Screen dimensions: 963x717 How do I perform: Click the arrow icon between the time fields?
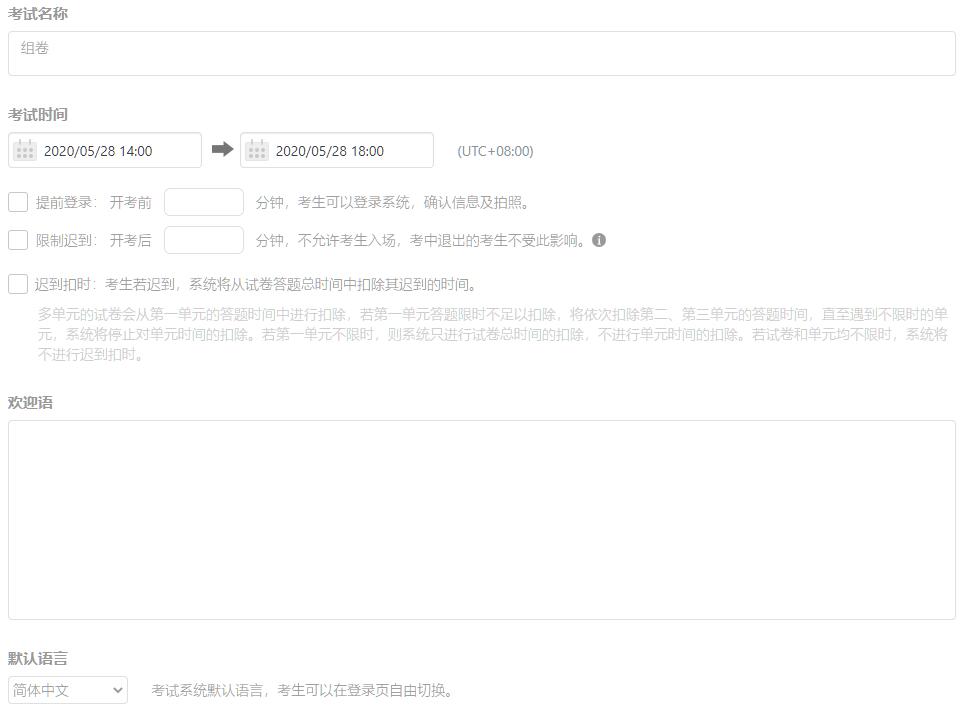[222, 149]
